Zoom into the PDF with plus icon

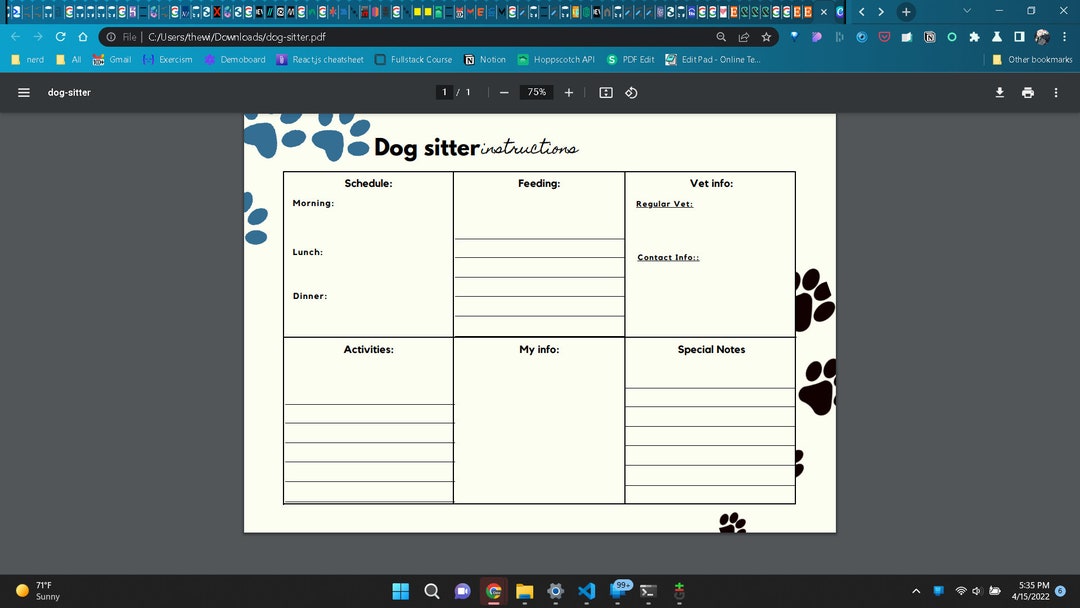click(569, 92)
